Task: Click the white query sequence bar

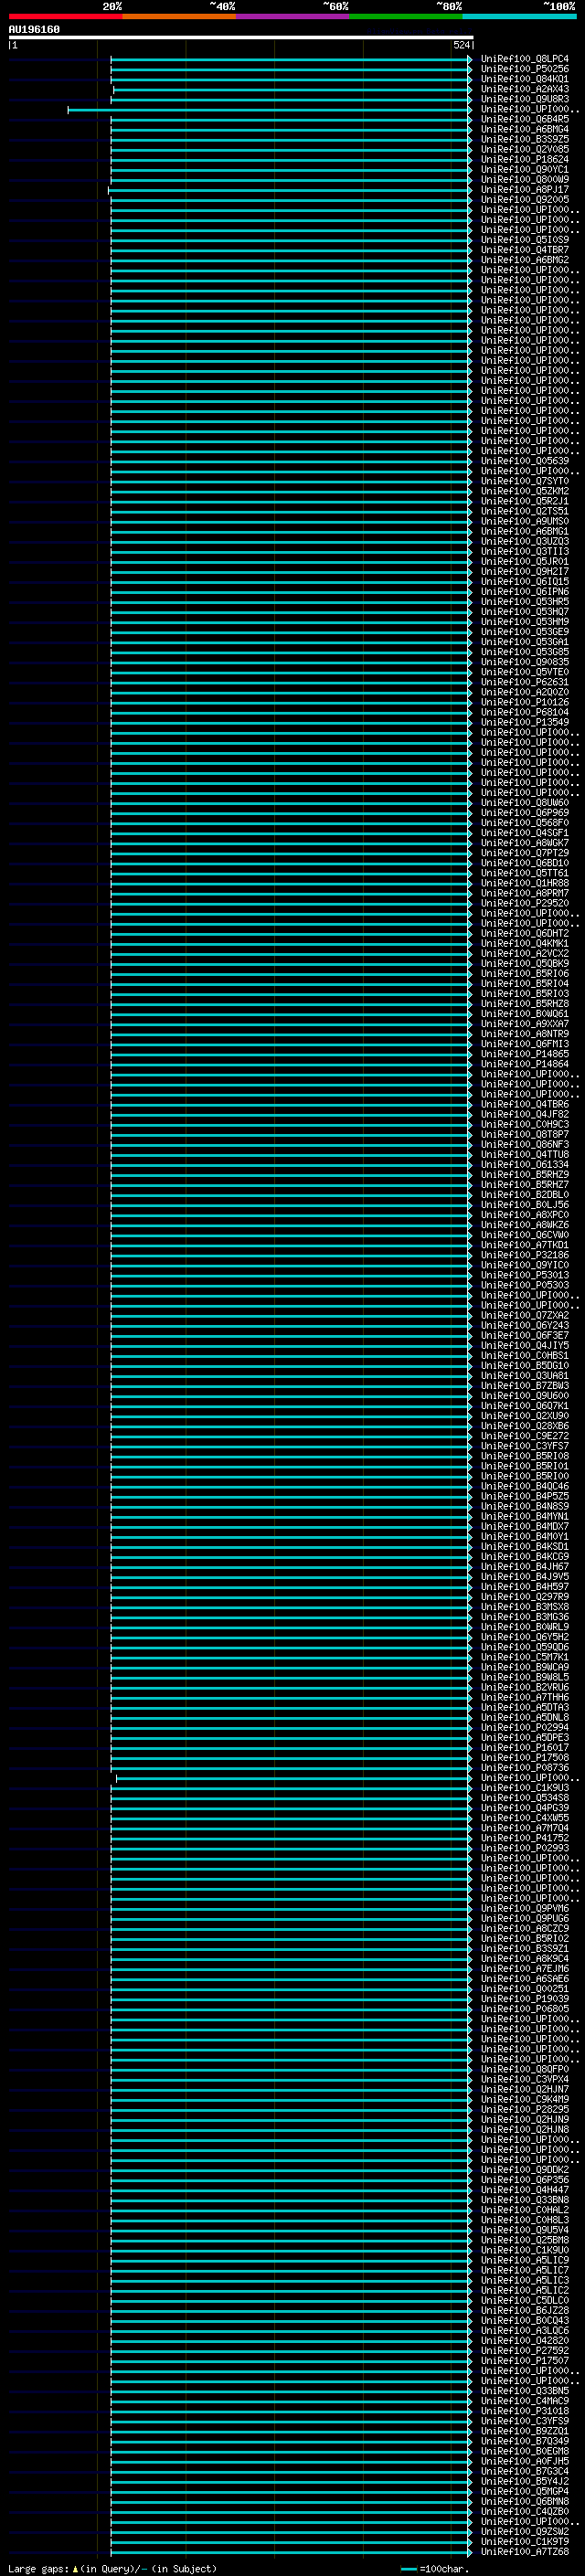Action: click(241, 38)
